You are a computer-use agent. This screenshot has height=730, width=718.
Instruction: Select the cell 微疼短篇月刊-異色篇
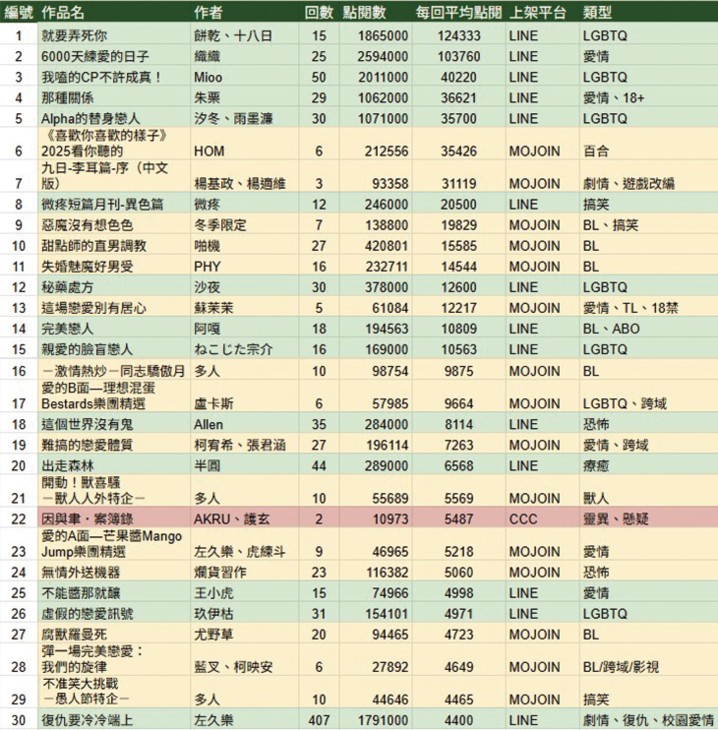coord(102,204)
